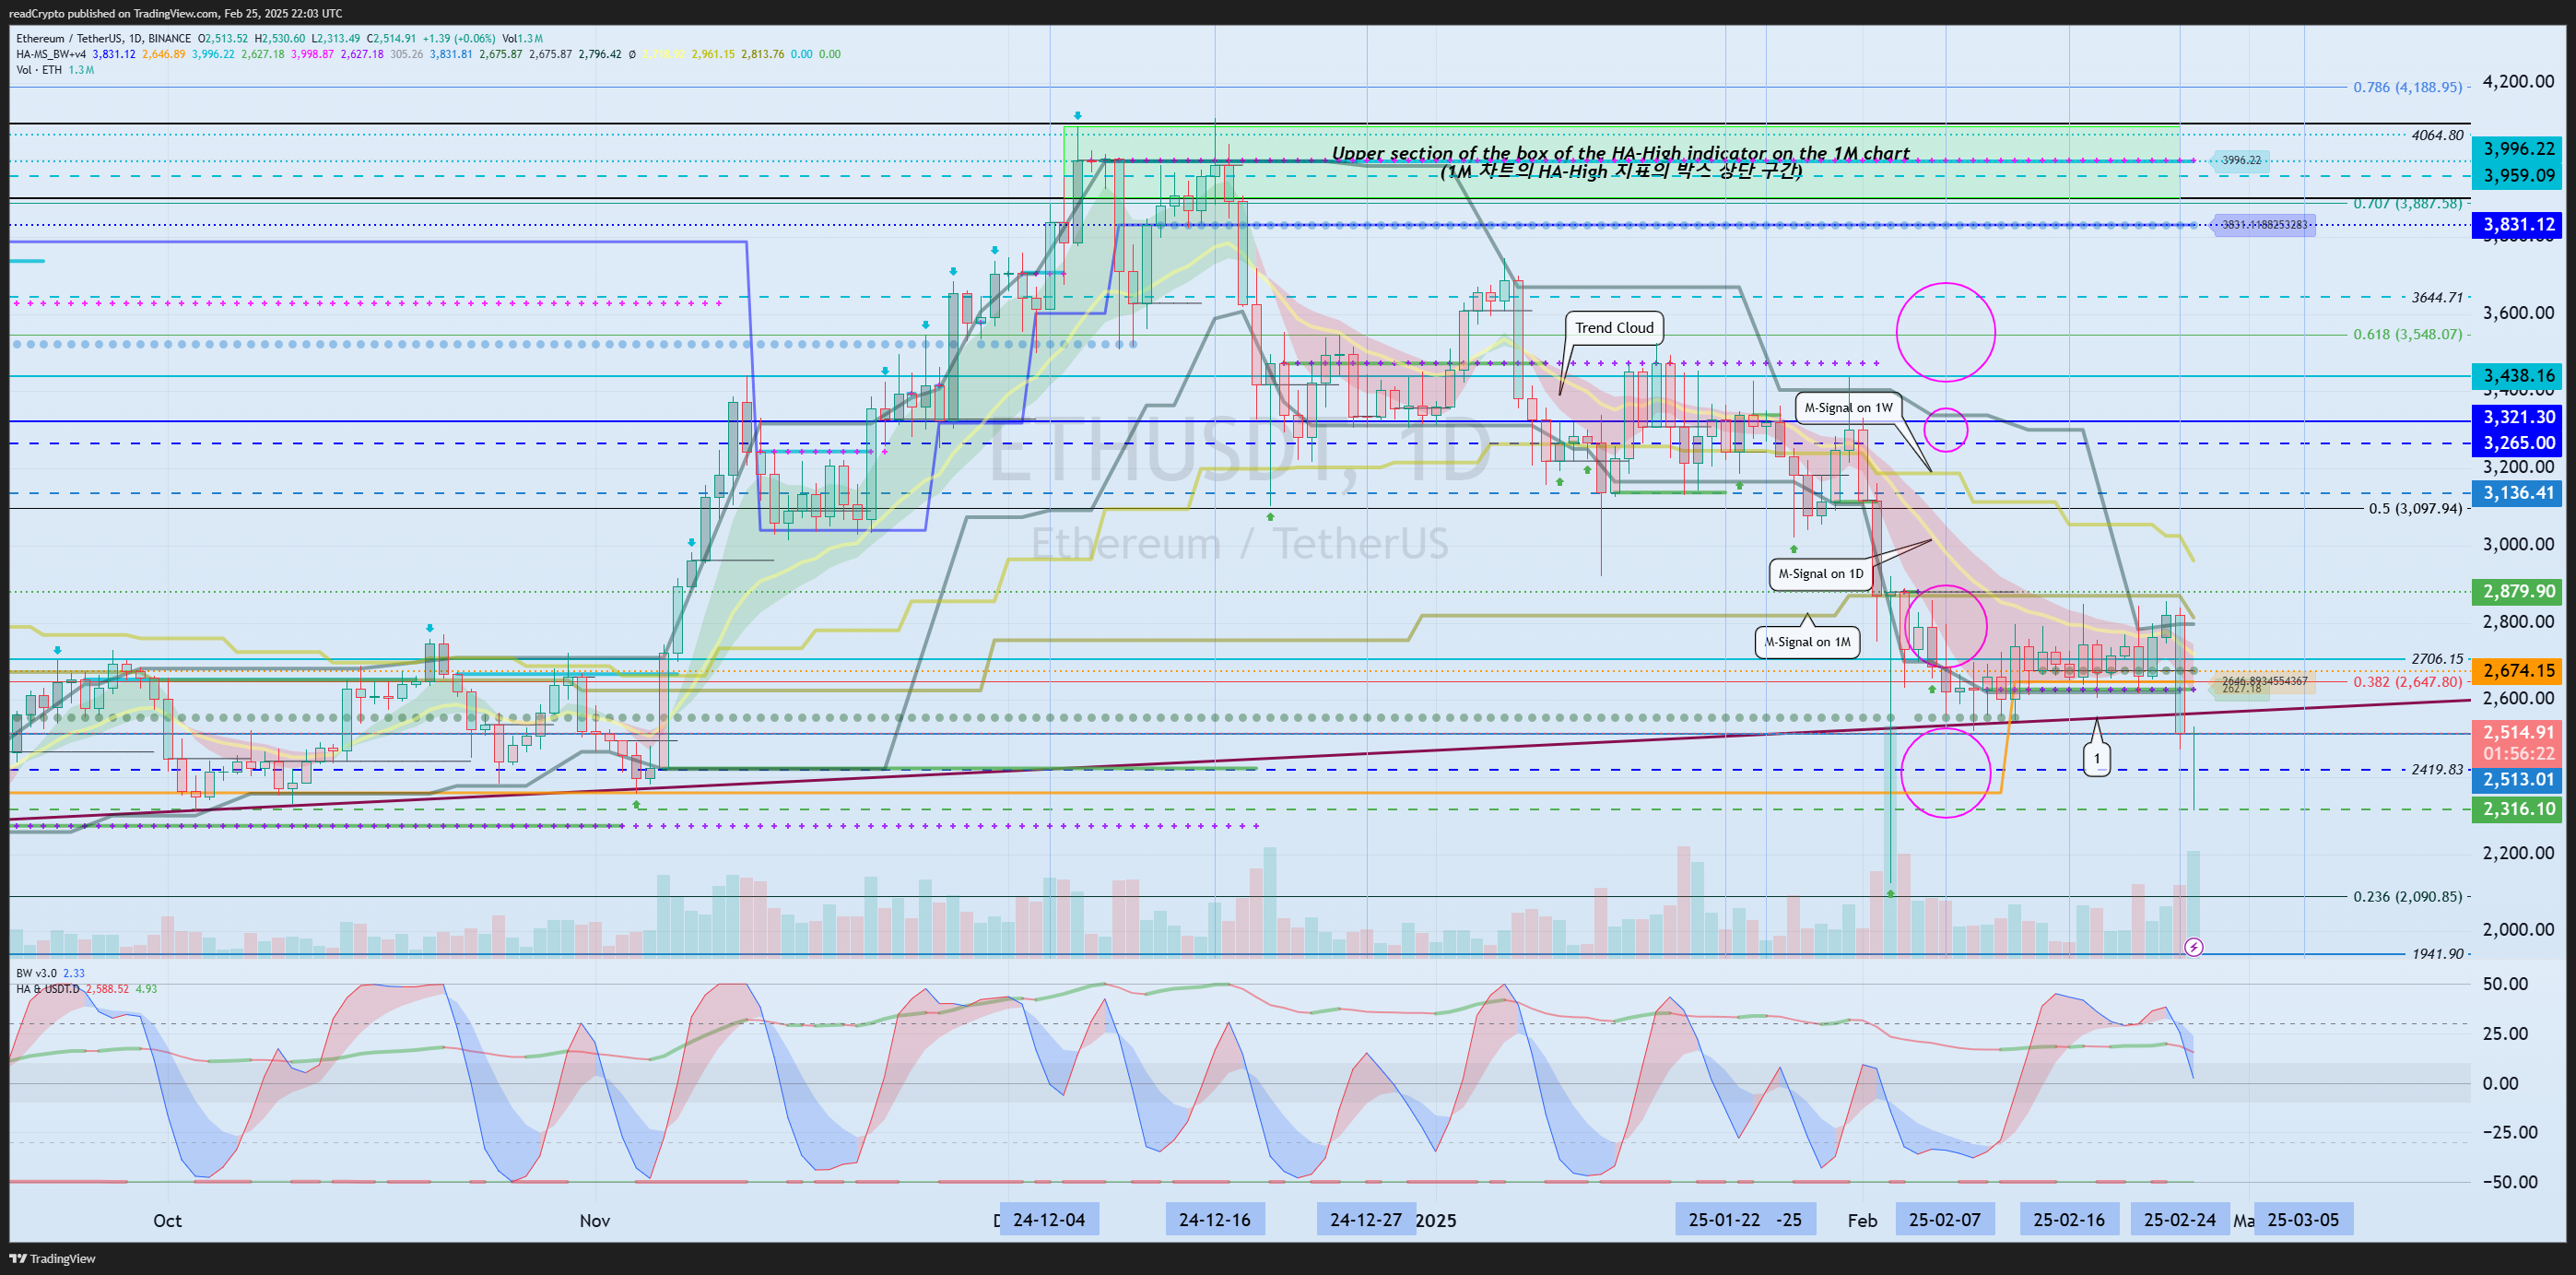Click the 50.00 oscillator axis value
This screenshot has height=1275, width=2576.
tap(2506, 984)
